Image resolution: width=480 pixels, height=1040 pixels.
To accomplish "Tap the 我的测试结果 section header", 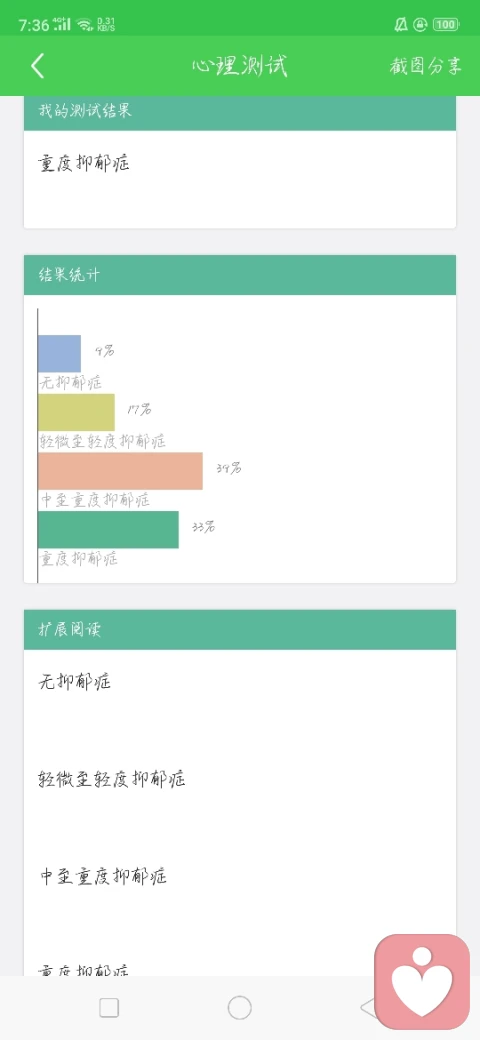I will click(x=240, y=113).
